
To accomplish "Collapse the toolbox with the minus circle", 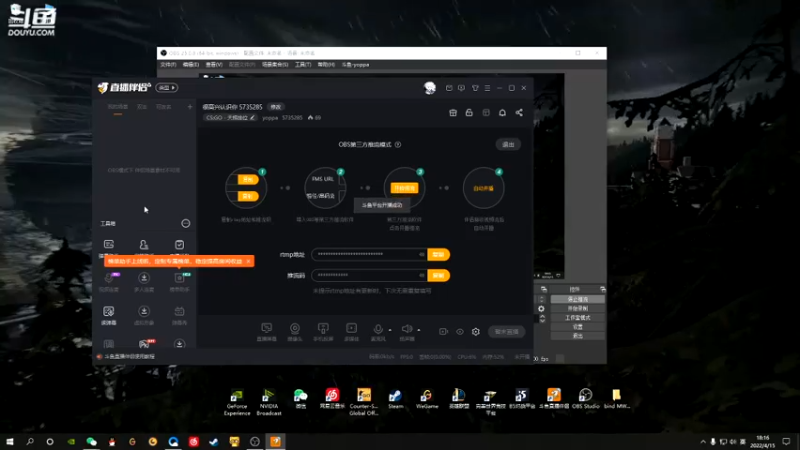I will (x=186, y=223).
